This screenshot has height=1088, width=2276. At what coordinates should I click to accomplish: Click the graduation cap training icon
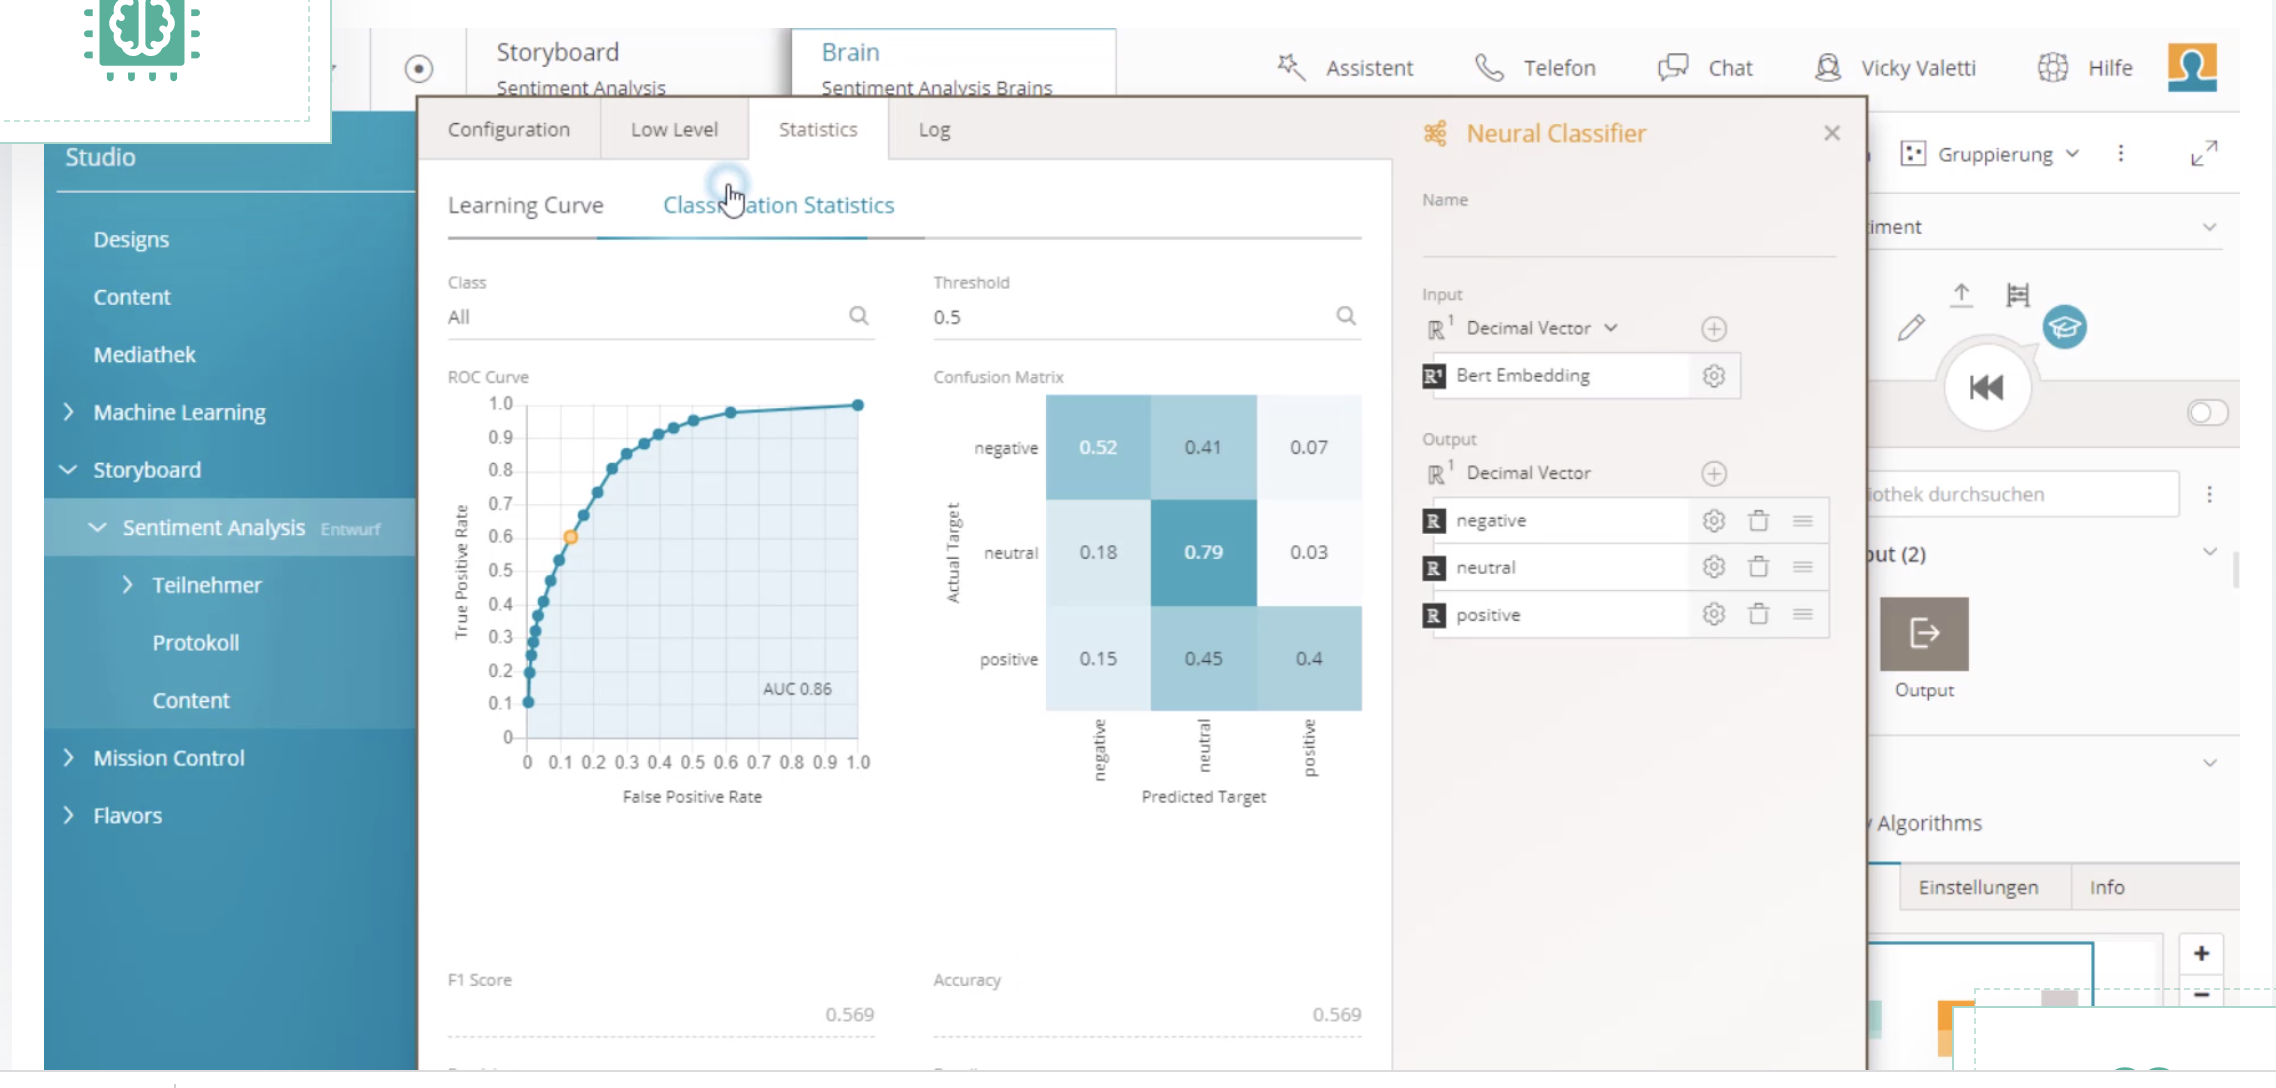point(2065,327)
